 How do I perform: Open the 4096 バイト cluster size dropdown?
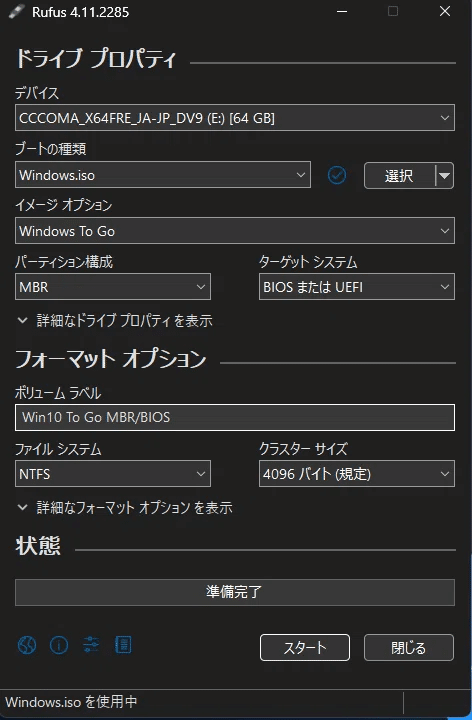(x=357, y=473)
